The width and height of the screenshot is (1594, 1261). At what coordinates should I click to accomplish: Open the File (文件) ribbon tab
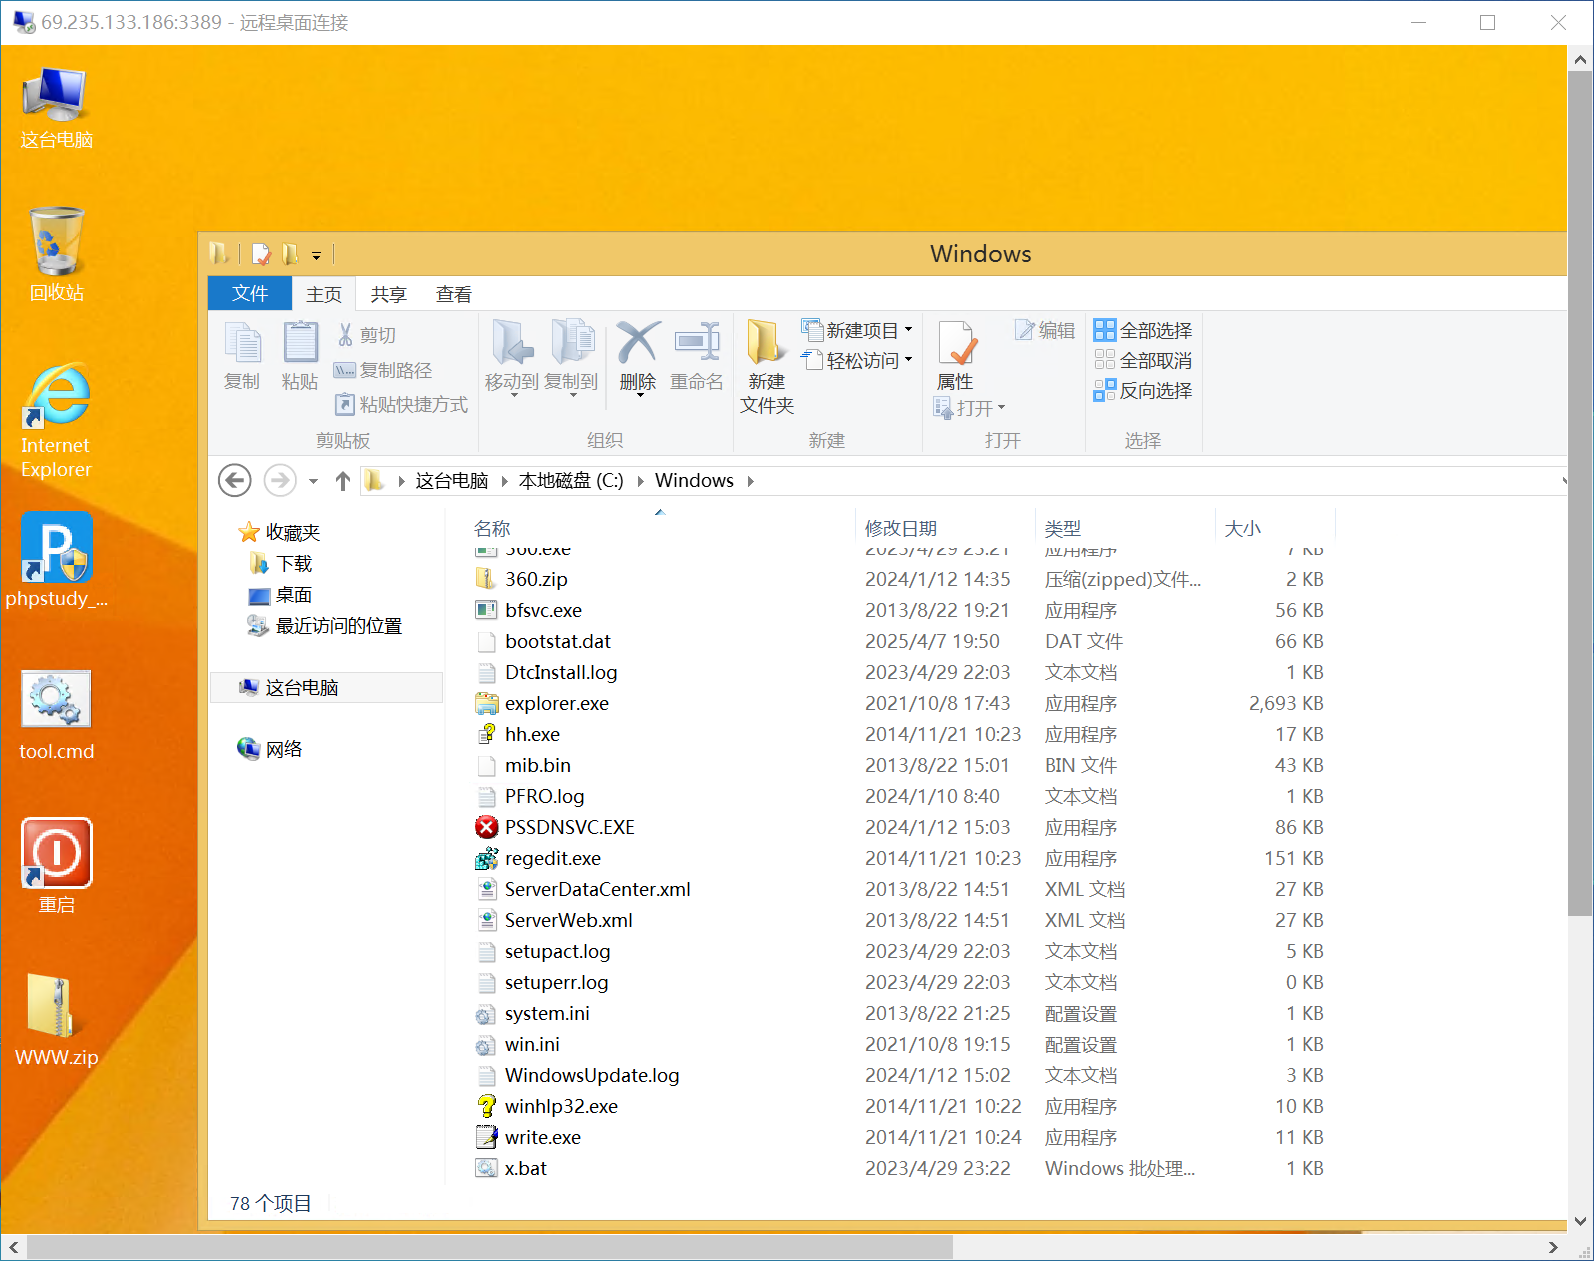coord(250,293)
